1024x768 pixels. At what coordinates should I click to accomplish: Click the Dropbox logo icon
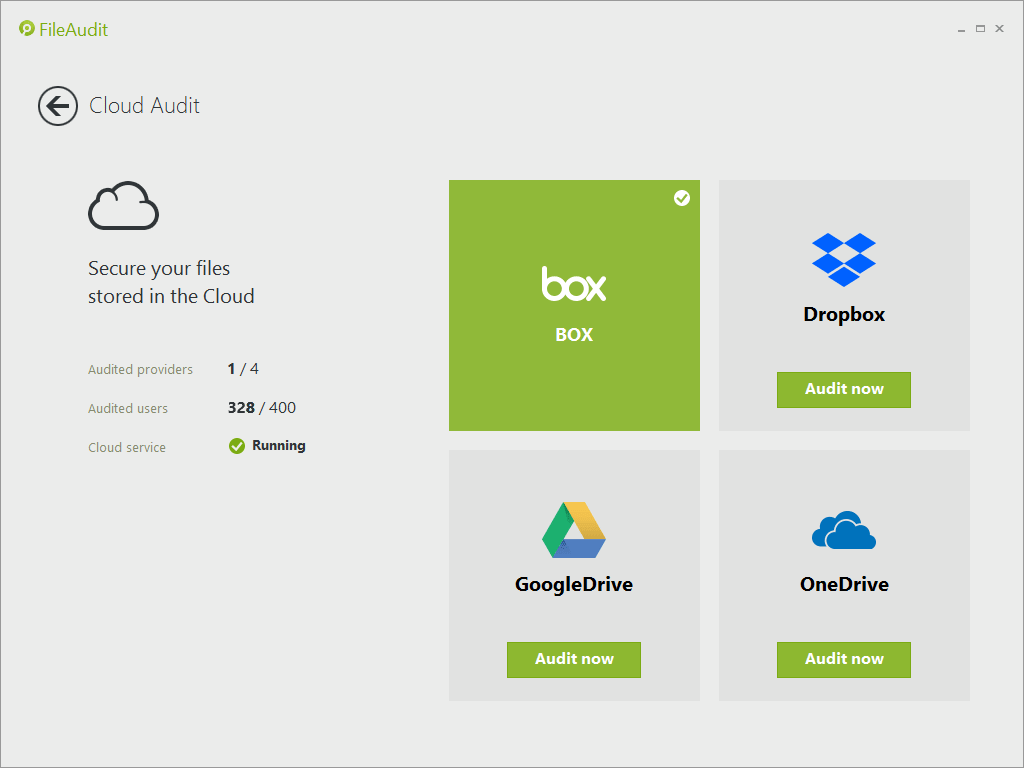(844, 259)
